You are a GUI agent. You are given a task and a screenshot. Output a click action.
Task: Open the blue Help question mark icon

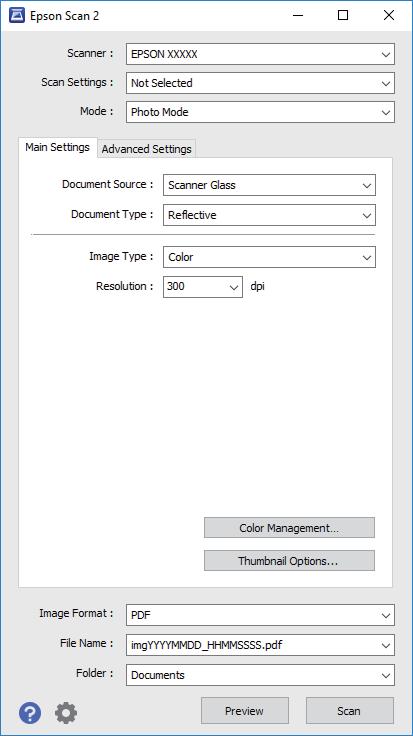[x=30, y=713]
